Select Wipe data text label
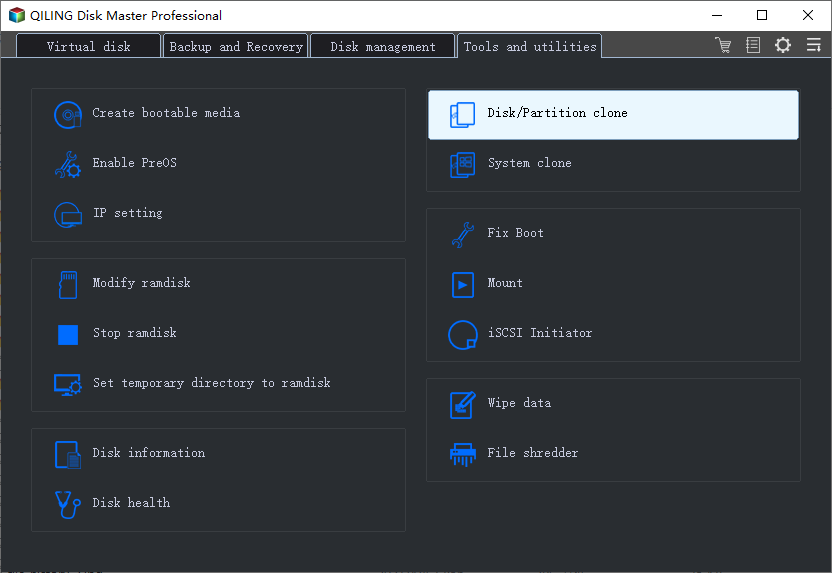This screenshot has width=832, height=573. click(x=519, y=403)
